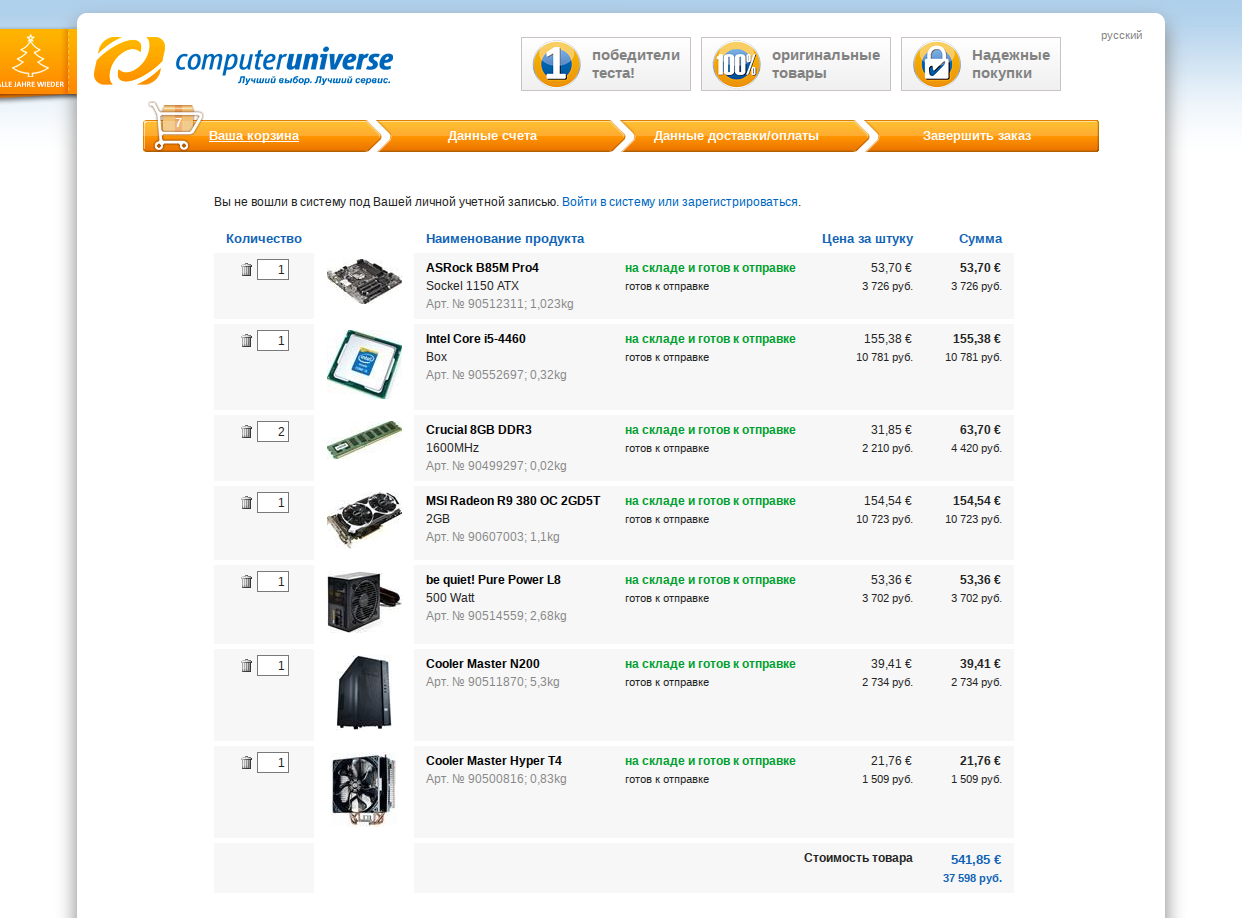Click the 100% original goods badge icon
Screen dimensions: 1242x918
[736, 64]
